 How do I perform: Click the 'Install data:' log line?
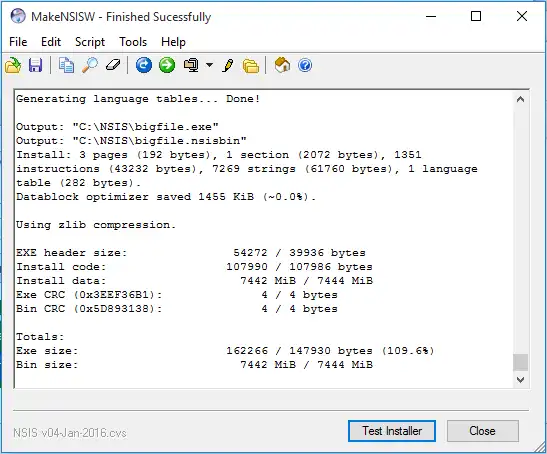coord(194,281)
